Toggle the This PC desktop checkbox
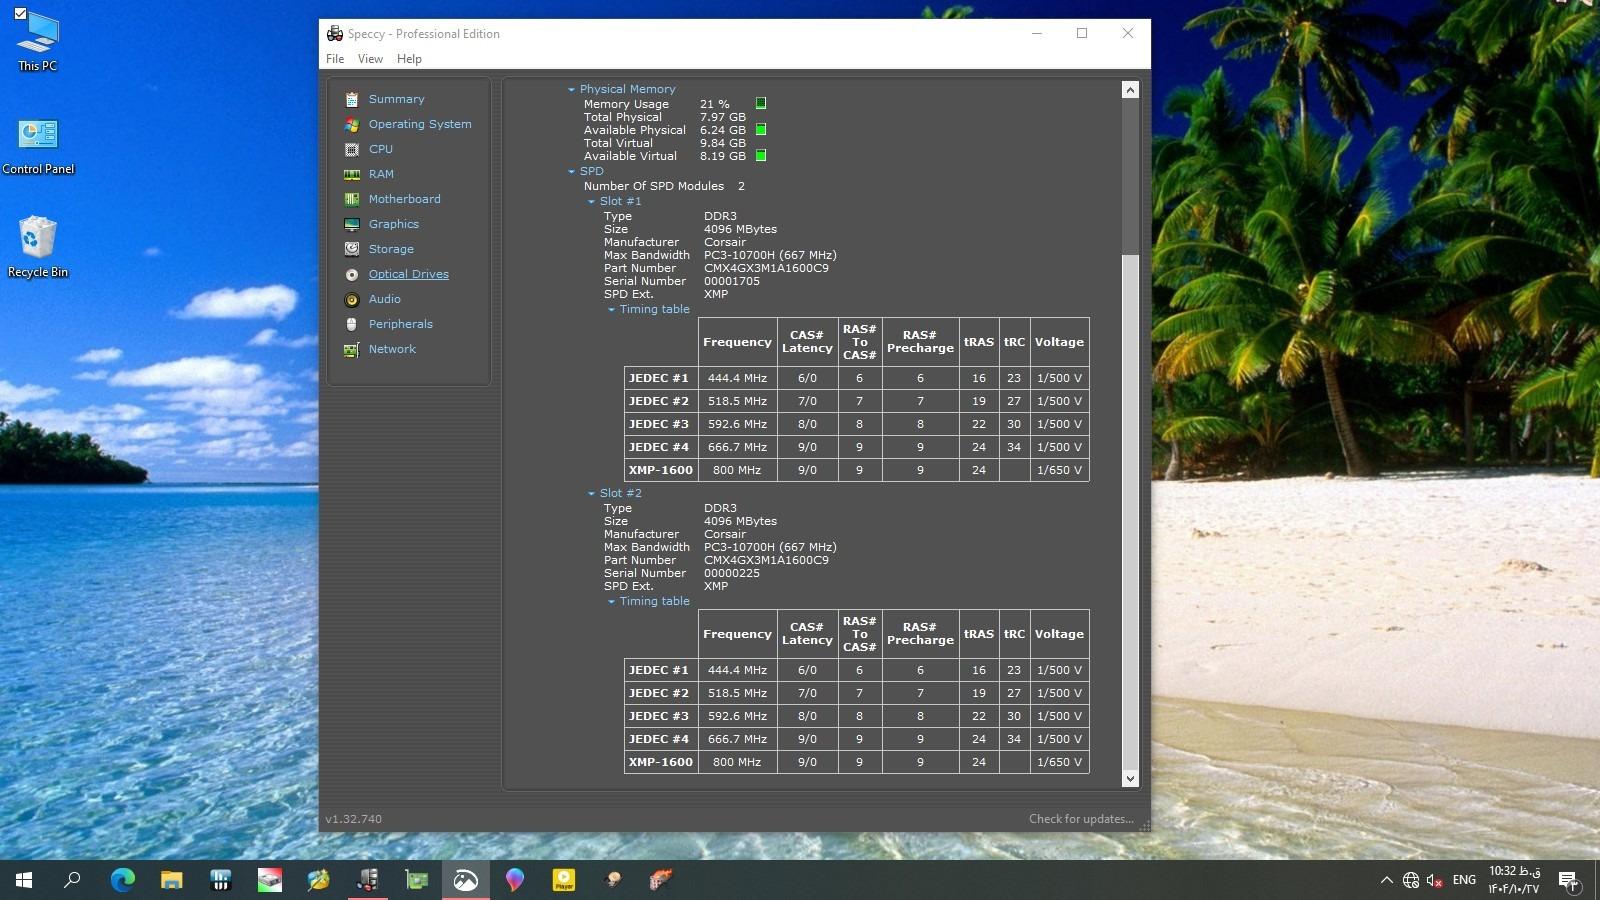 (20, 14)
